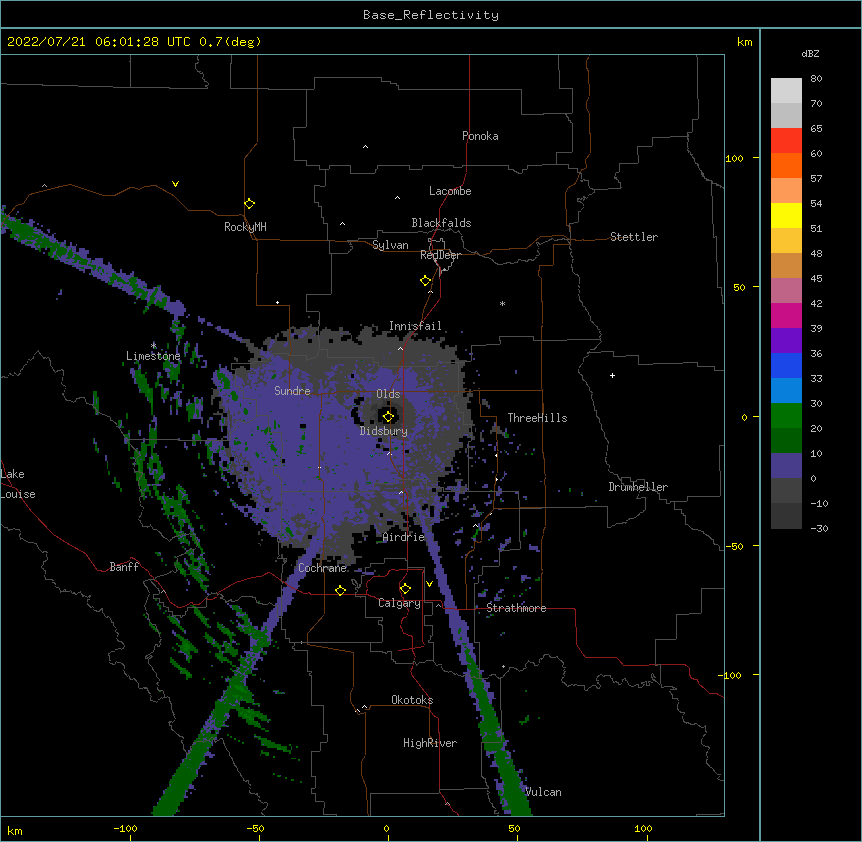Click the 0 tick on the bottom axis
Image resolution: width=862 pixels, height=842 pixels.
(x=386, y=828)
